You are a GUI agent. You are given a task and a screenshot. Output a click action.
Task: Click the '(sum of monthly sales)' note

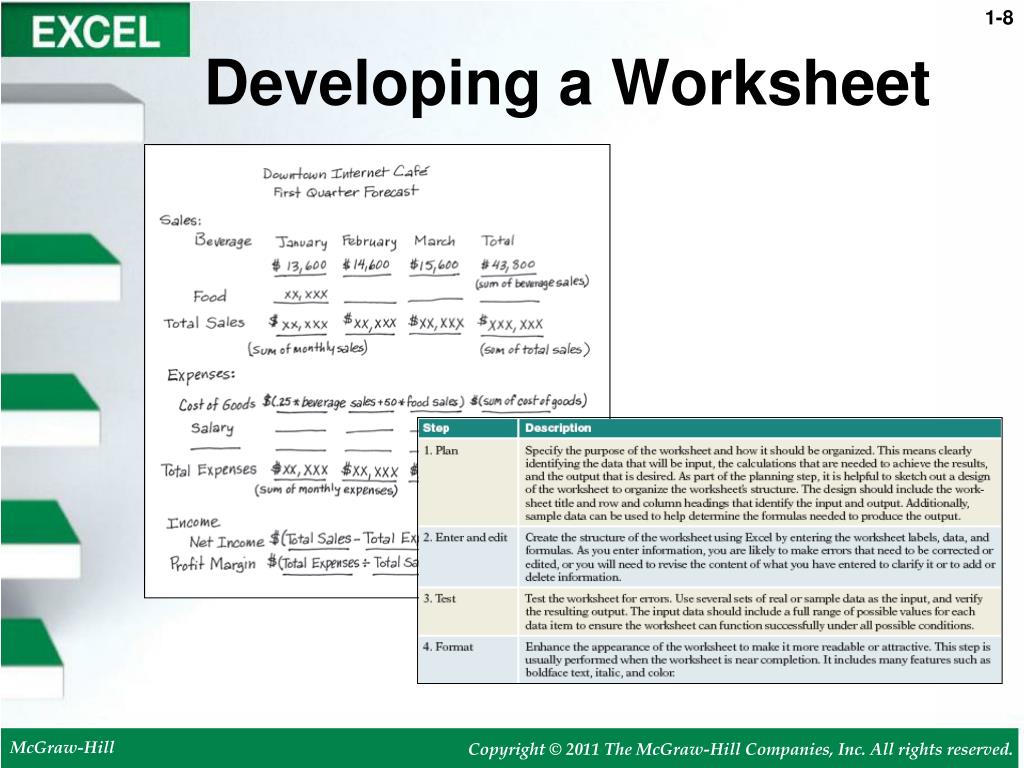308,349
